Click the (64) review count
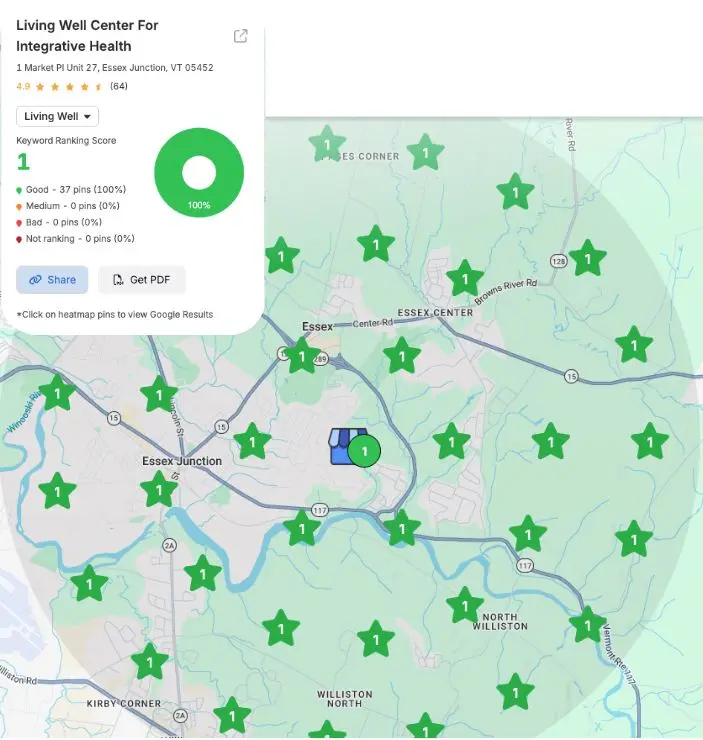Image resolution: width=703 pixels, height=740 pixels. coord(119,86)
